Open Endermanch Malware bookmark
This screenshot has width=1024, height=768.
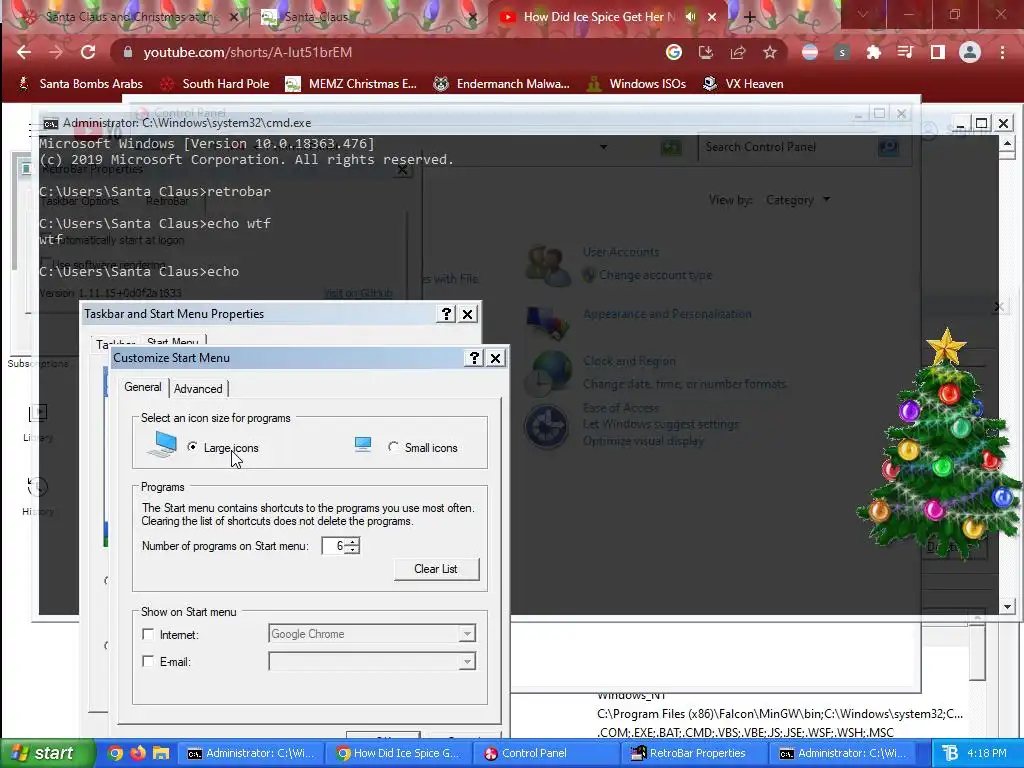[x=502, y=84]
